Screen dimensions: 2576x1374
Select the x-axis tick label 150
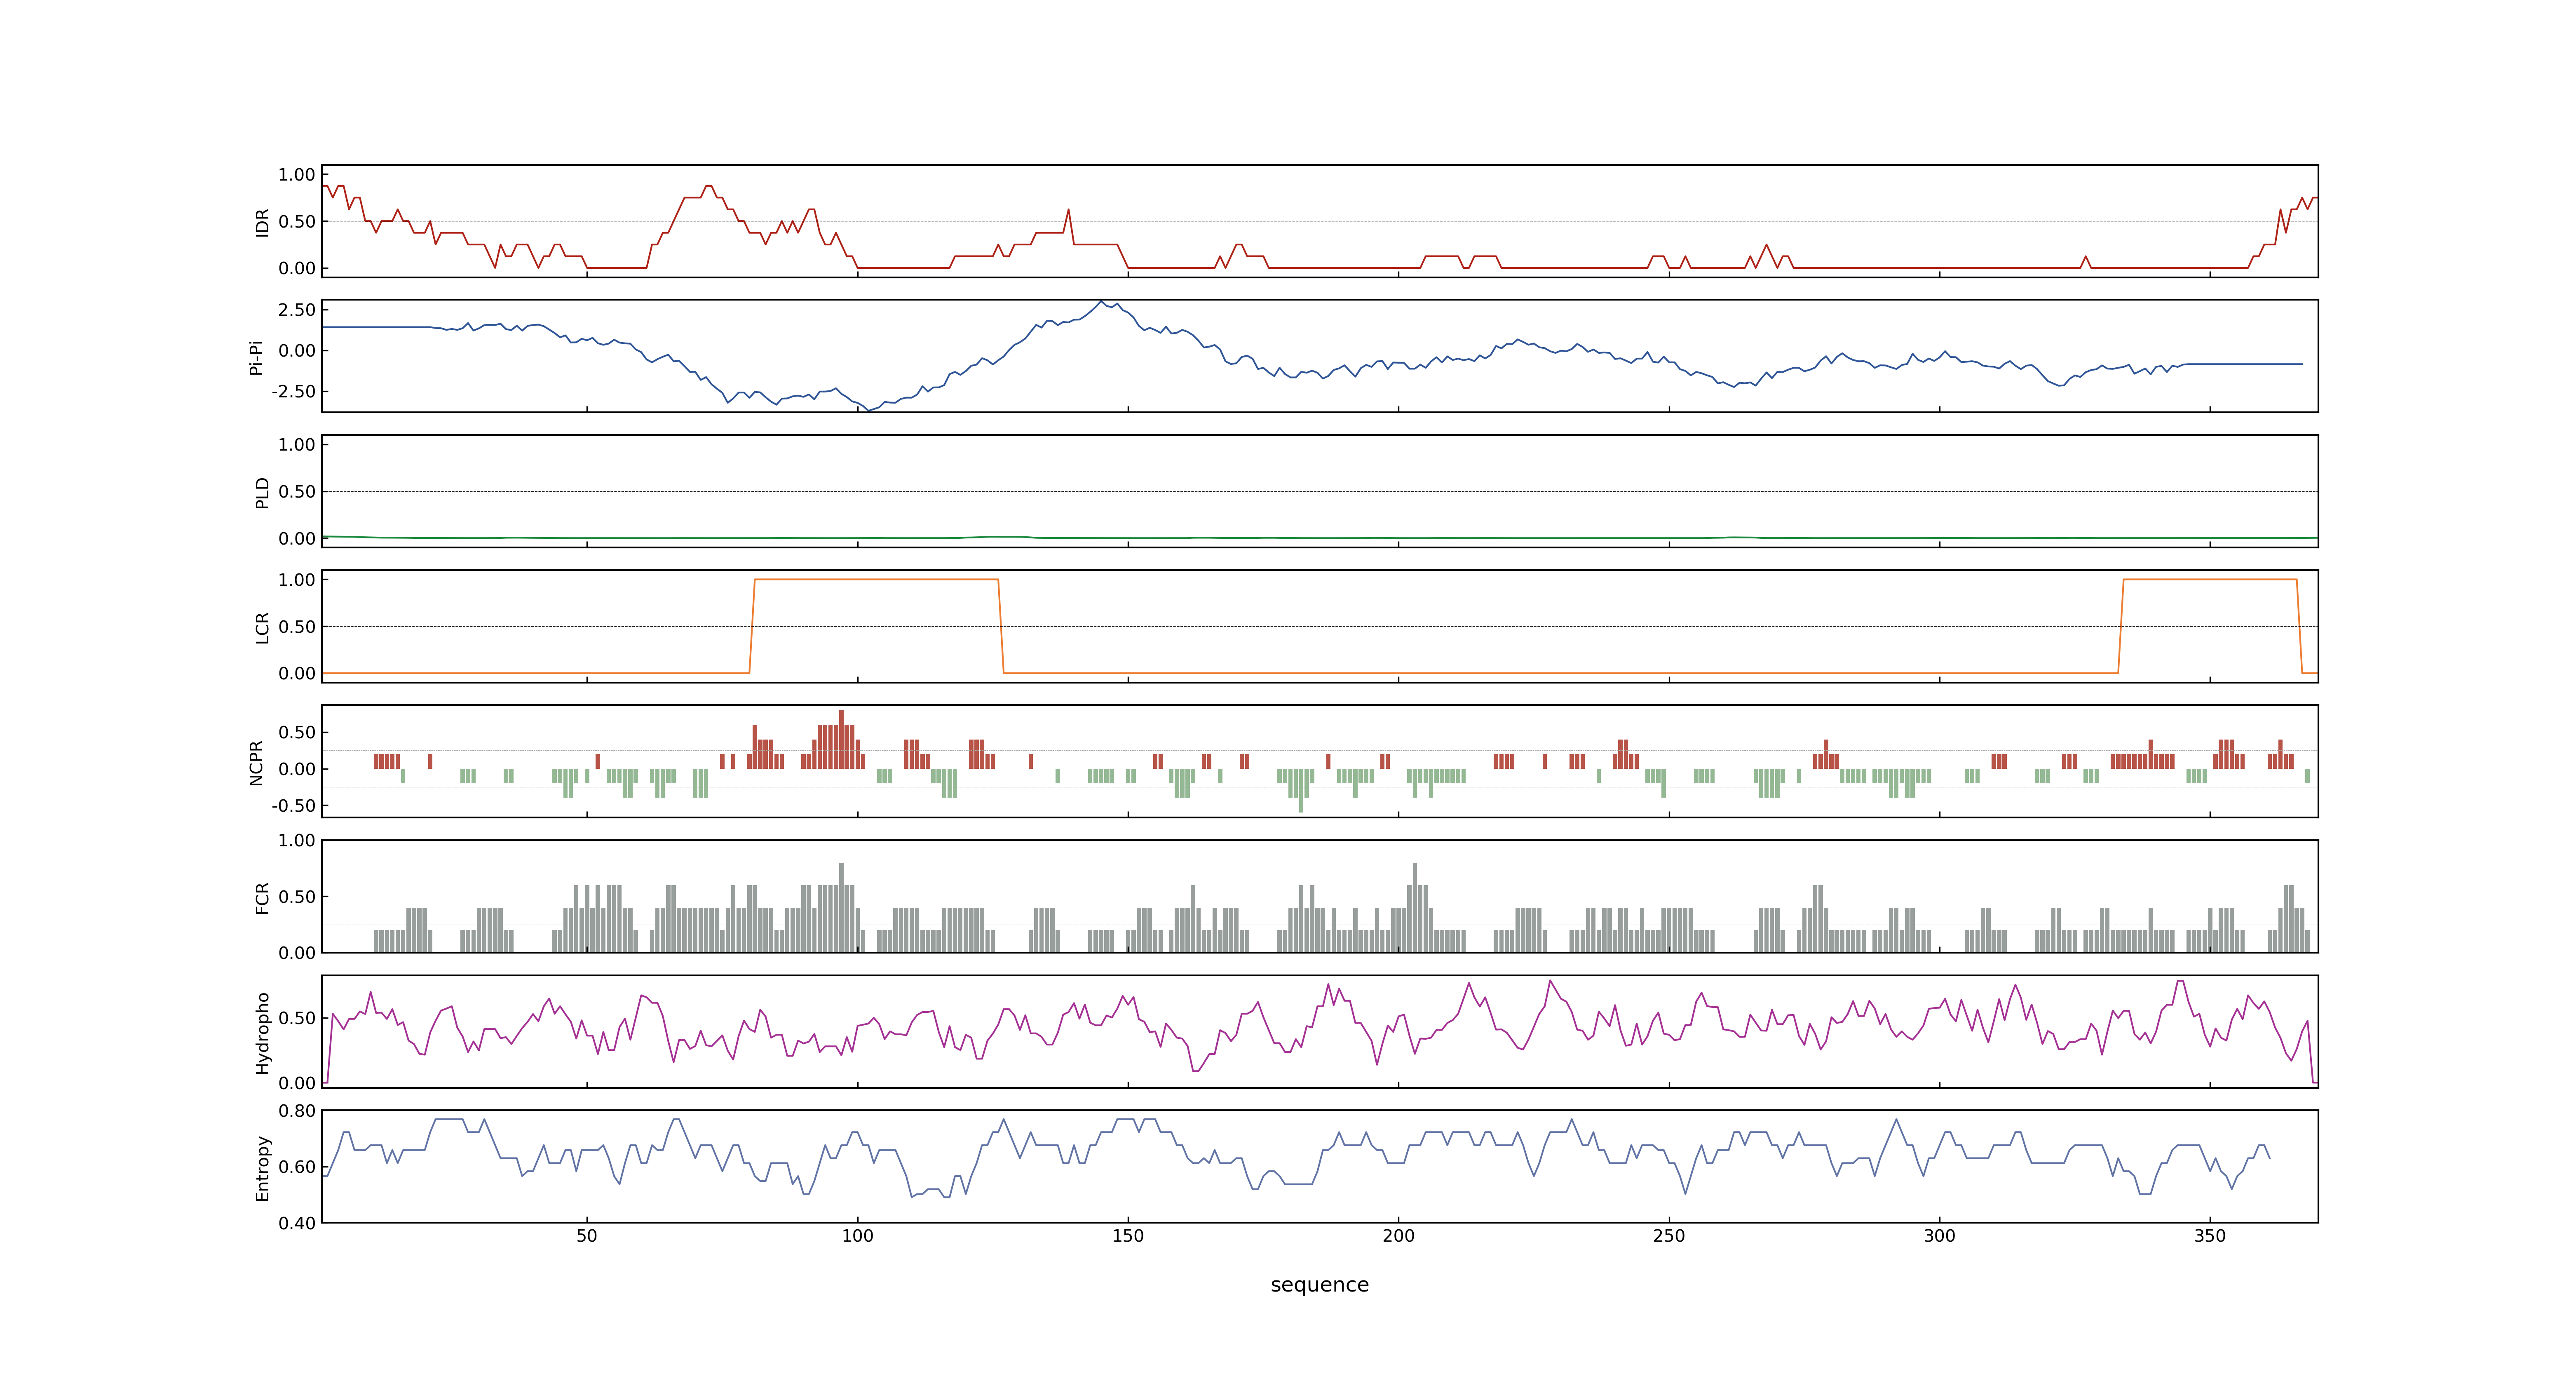(1128, 1236)
